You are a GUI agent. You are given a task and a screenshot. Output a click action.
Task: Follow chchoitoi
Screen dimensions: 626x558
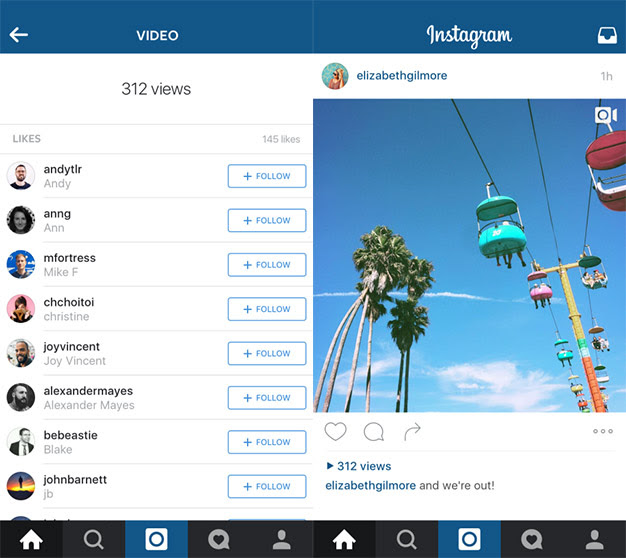pyautogui.click(x=267, y=309)
